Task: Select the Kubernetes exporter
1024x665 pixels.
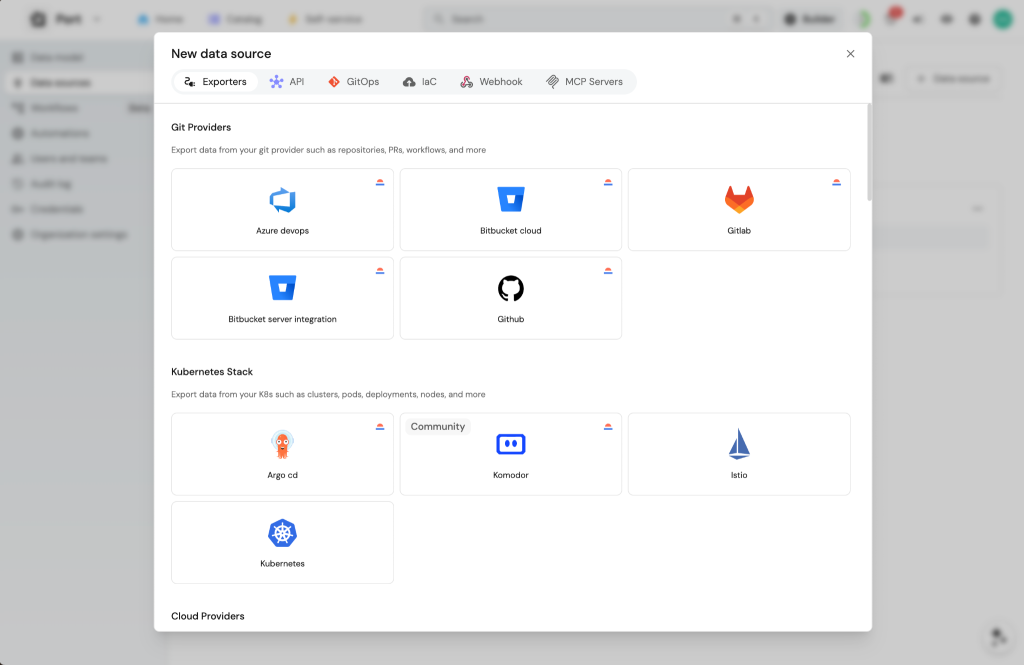Action: click(x=282, y=542)
